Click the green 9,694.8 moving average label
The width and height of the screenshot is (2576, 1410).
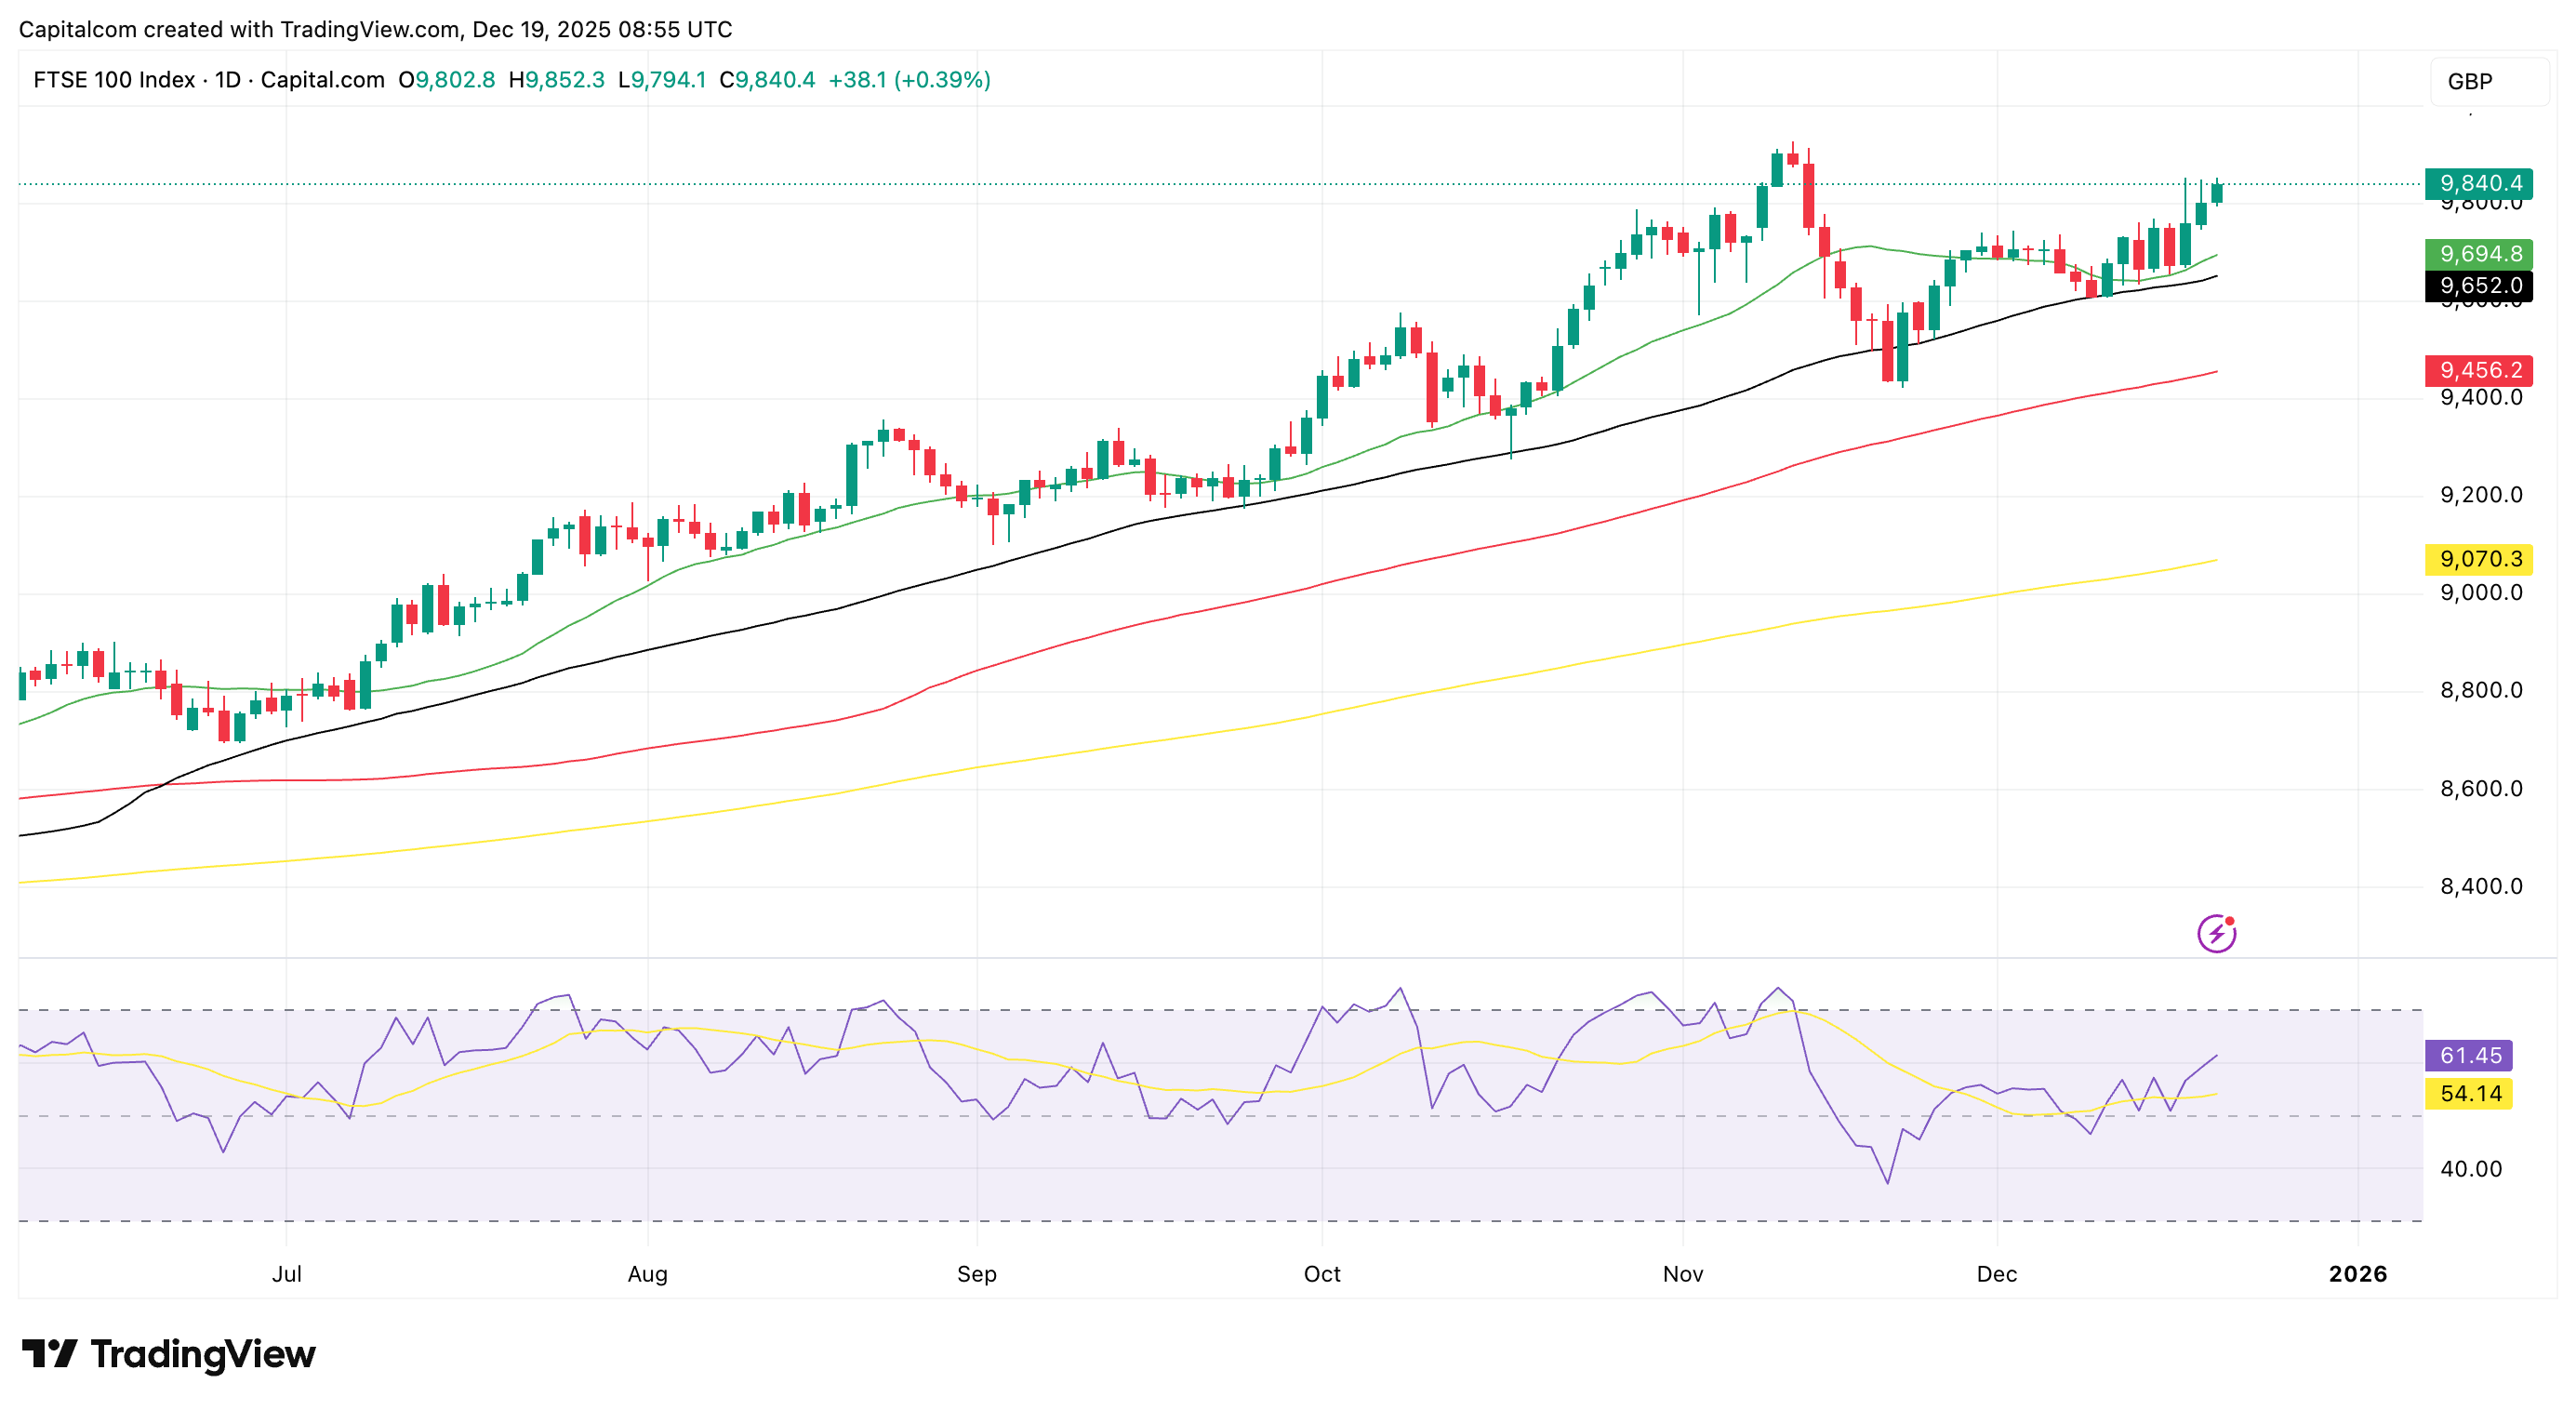(x=2479, y=254)
